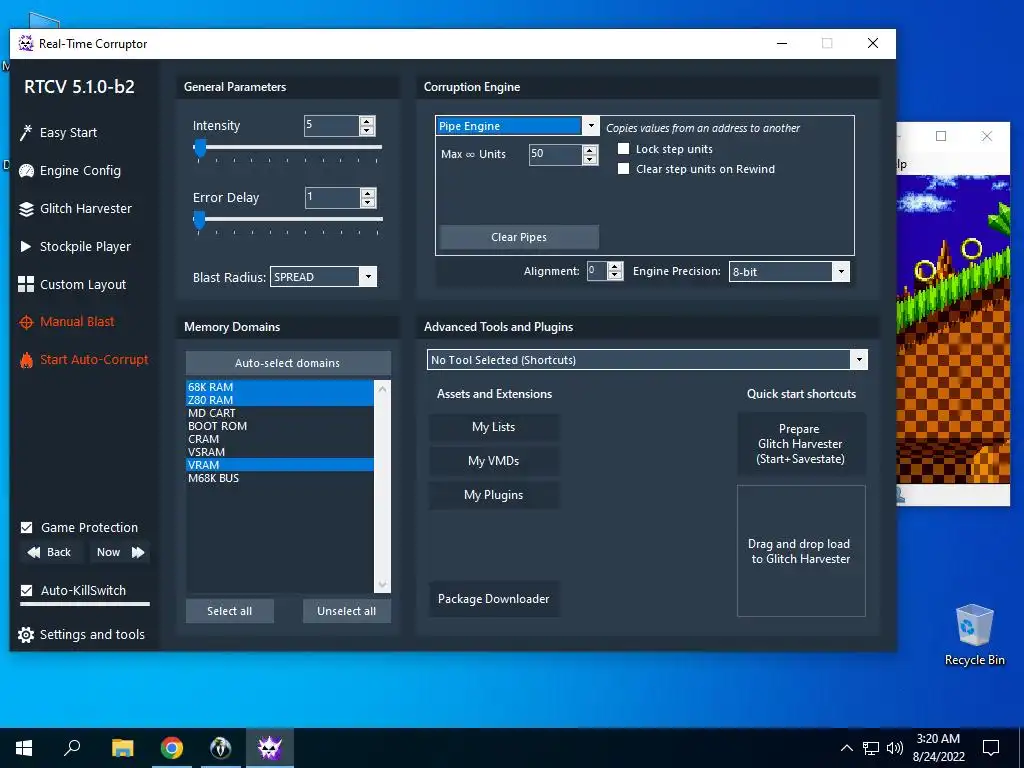Open the Package Downloader

click(x=494, y=599)
